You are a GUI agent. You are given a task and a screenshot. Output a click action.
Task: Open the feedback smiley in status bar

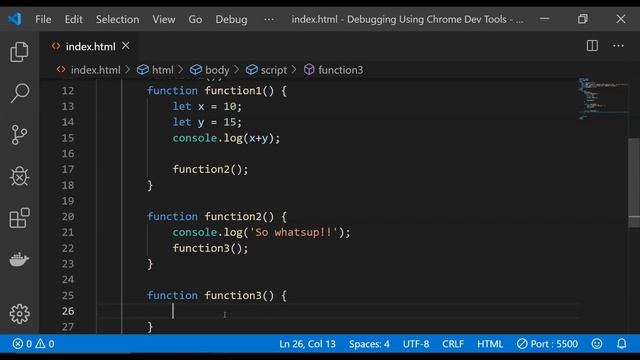(x=597, y=344)
